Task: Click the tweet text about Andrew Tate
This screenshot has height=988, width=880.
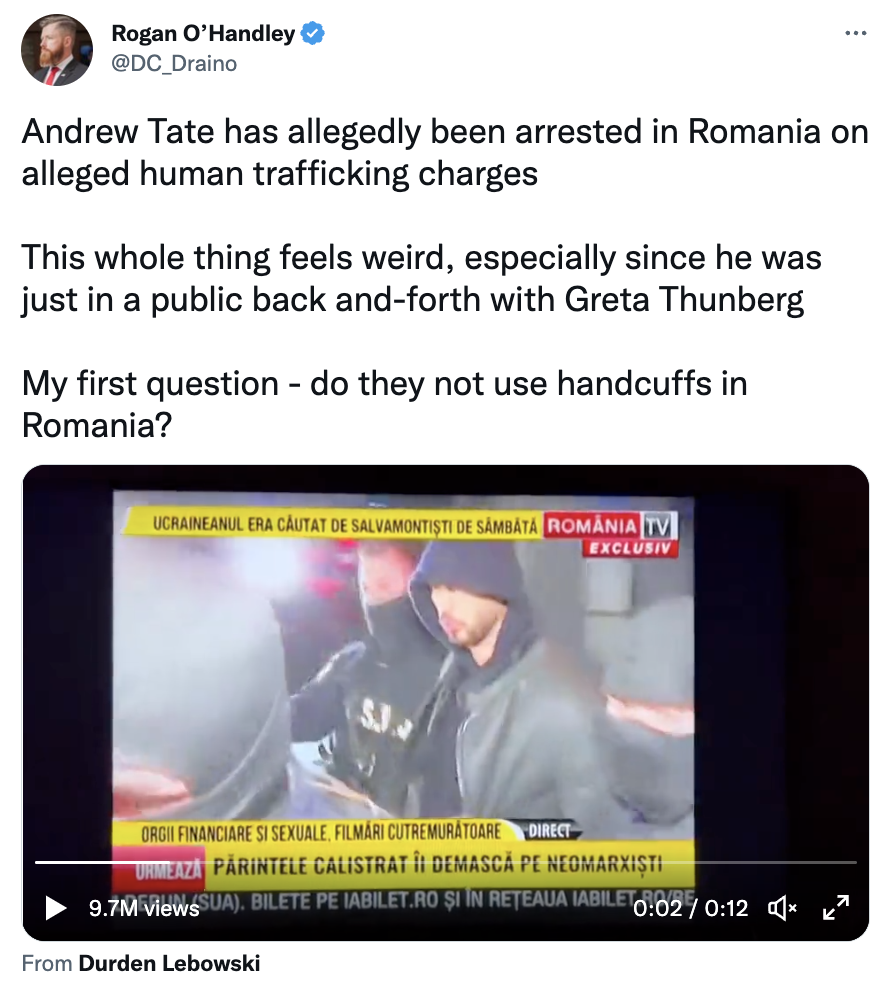Action: [445, 152]
